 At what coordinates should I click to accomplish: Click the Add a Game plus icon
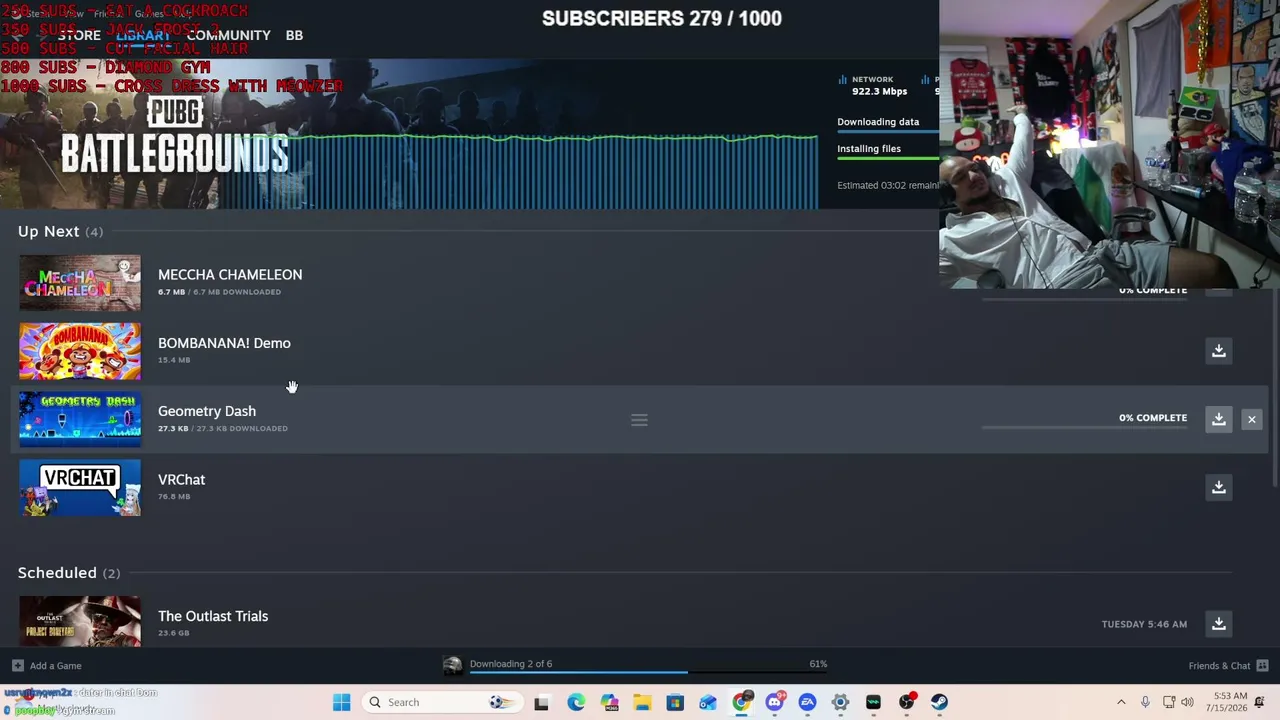point(18,666)
